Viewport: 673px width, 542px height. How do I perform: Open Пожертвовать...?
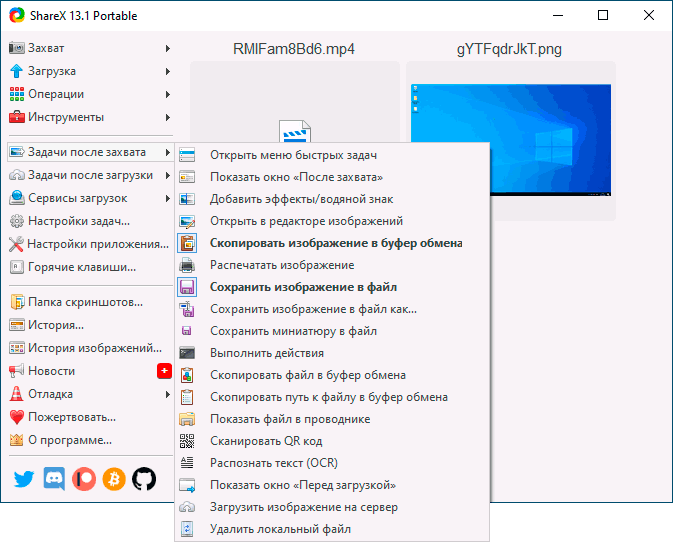pos(91,417)
